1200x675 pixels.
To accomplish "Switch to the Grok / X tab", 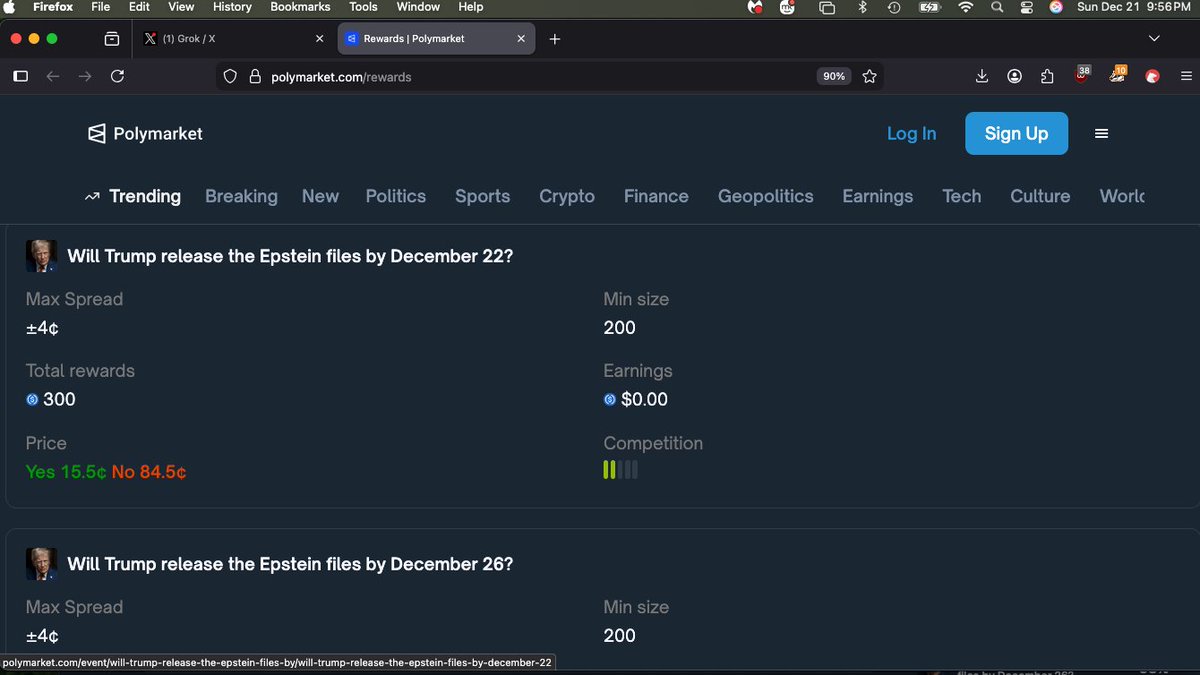I will 232,39.
